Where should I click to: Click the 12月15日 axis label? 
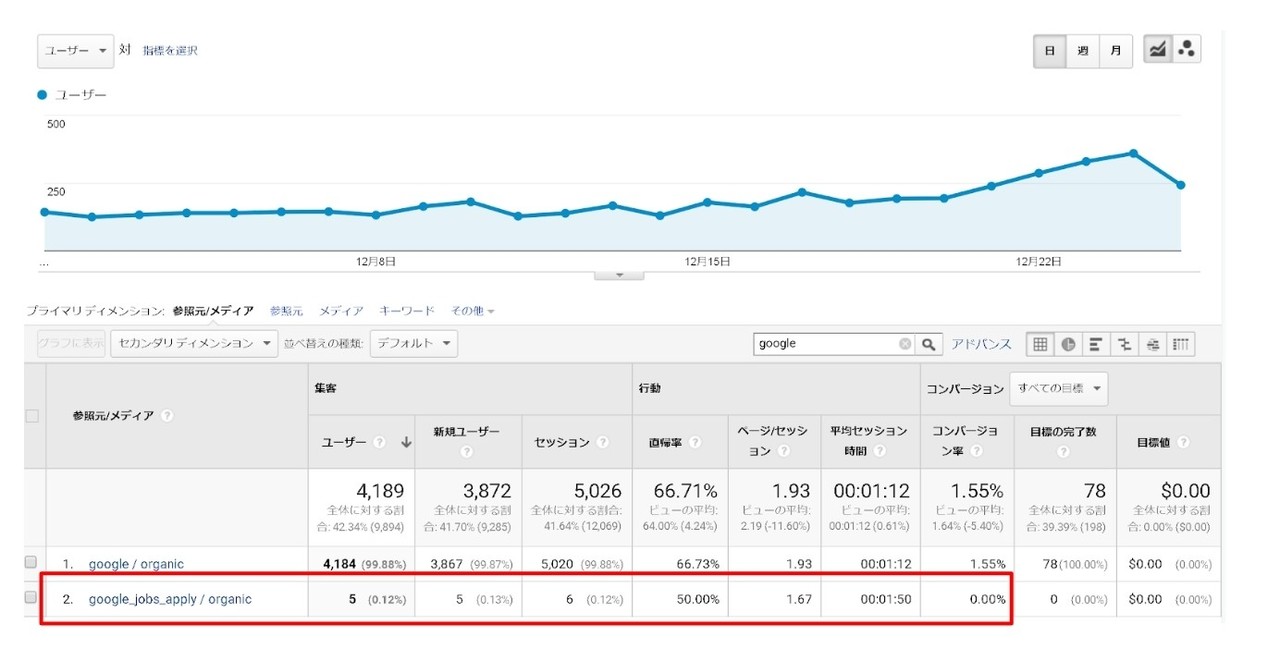pos(707,262)
